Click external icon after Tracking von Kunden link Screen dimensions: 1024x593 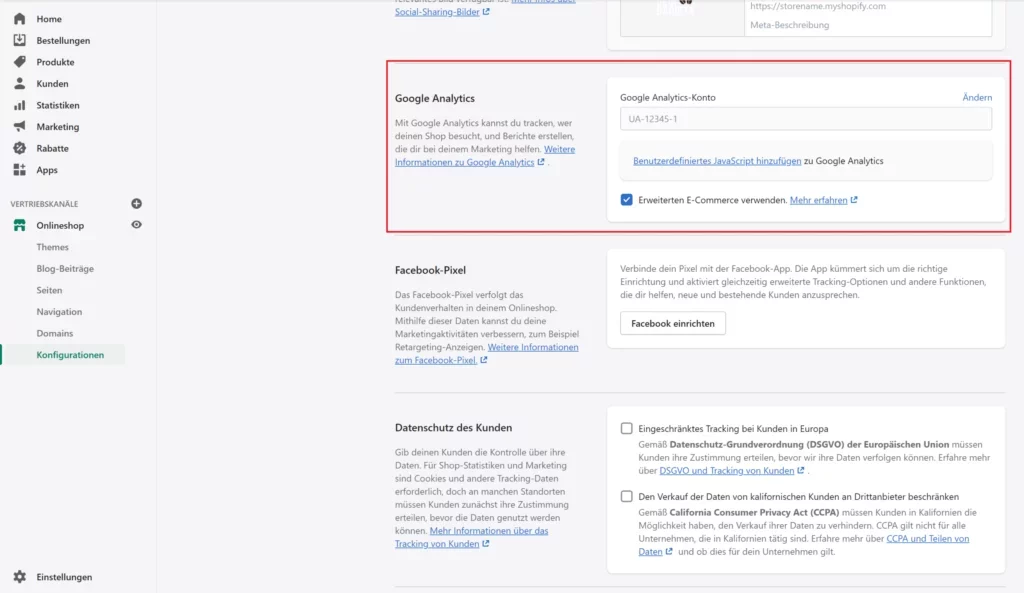[x=485, y=543]
